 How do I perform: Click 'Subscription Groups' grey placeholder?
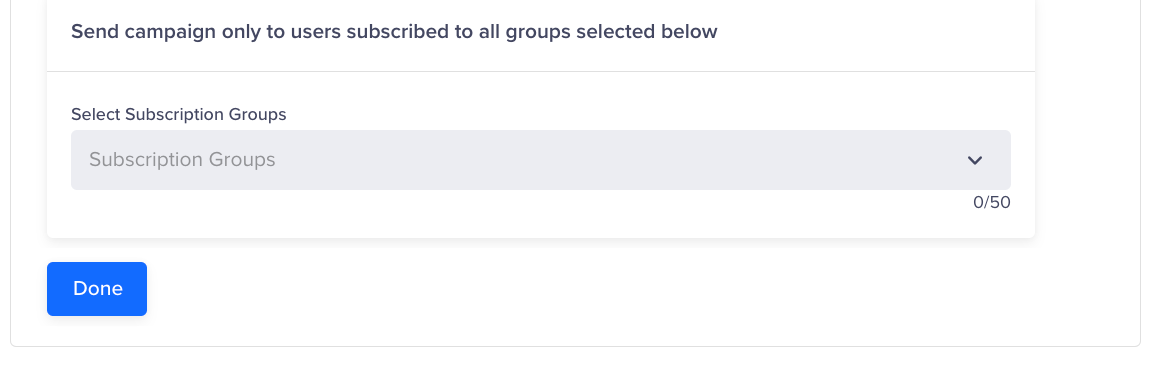182,160
